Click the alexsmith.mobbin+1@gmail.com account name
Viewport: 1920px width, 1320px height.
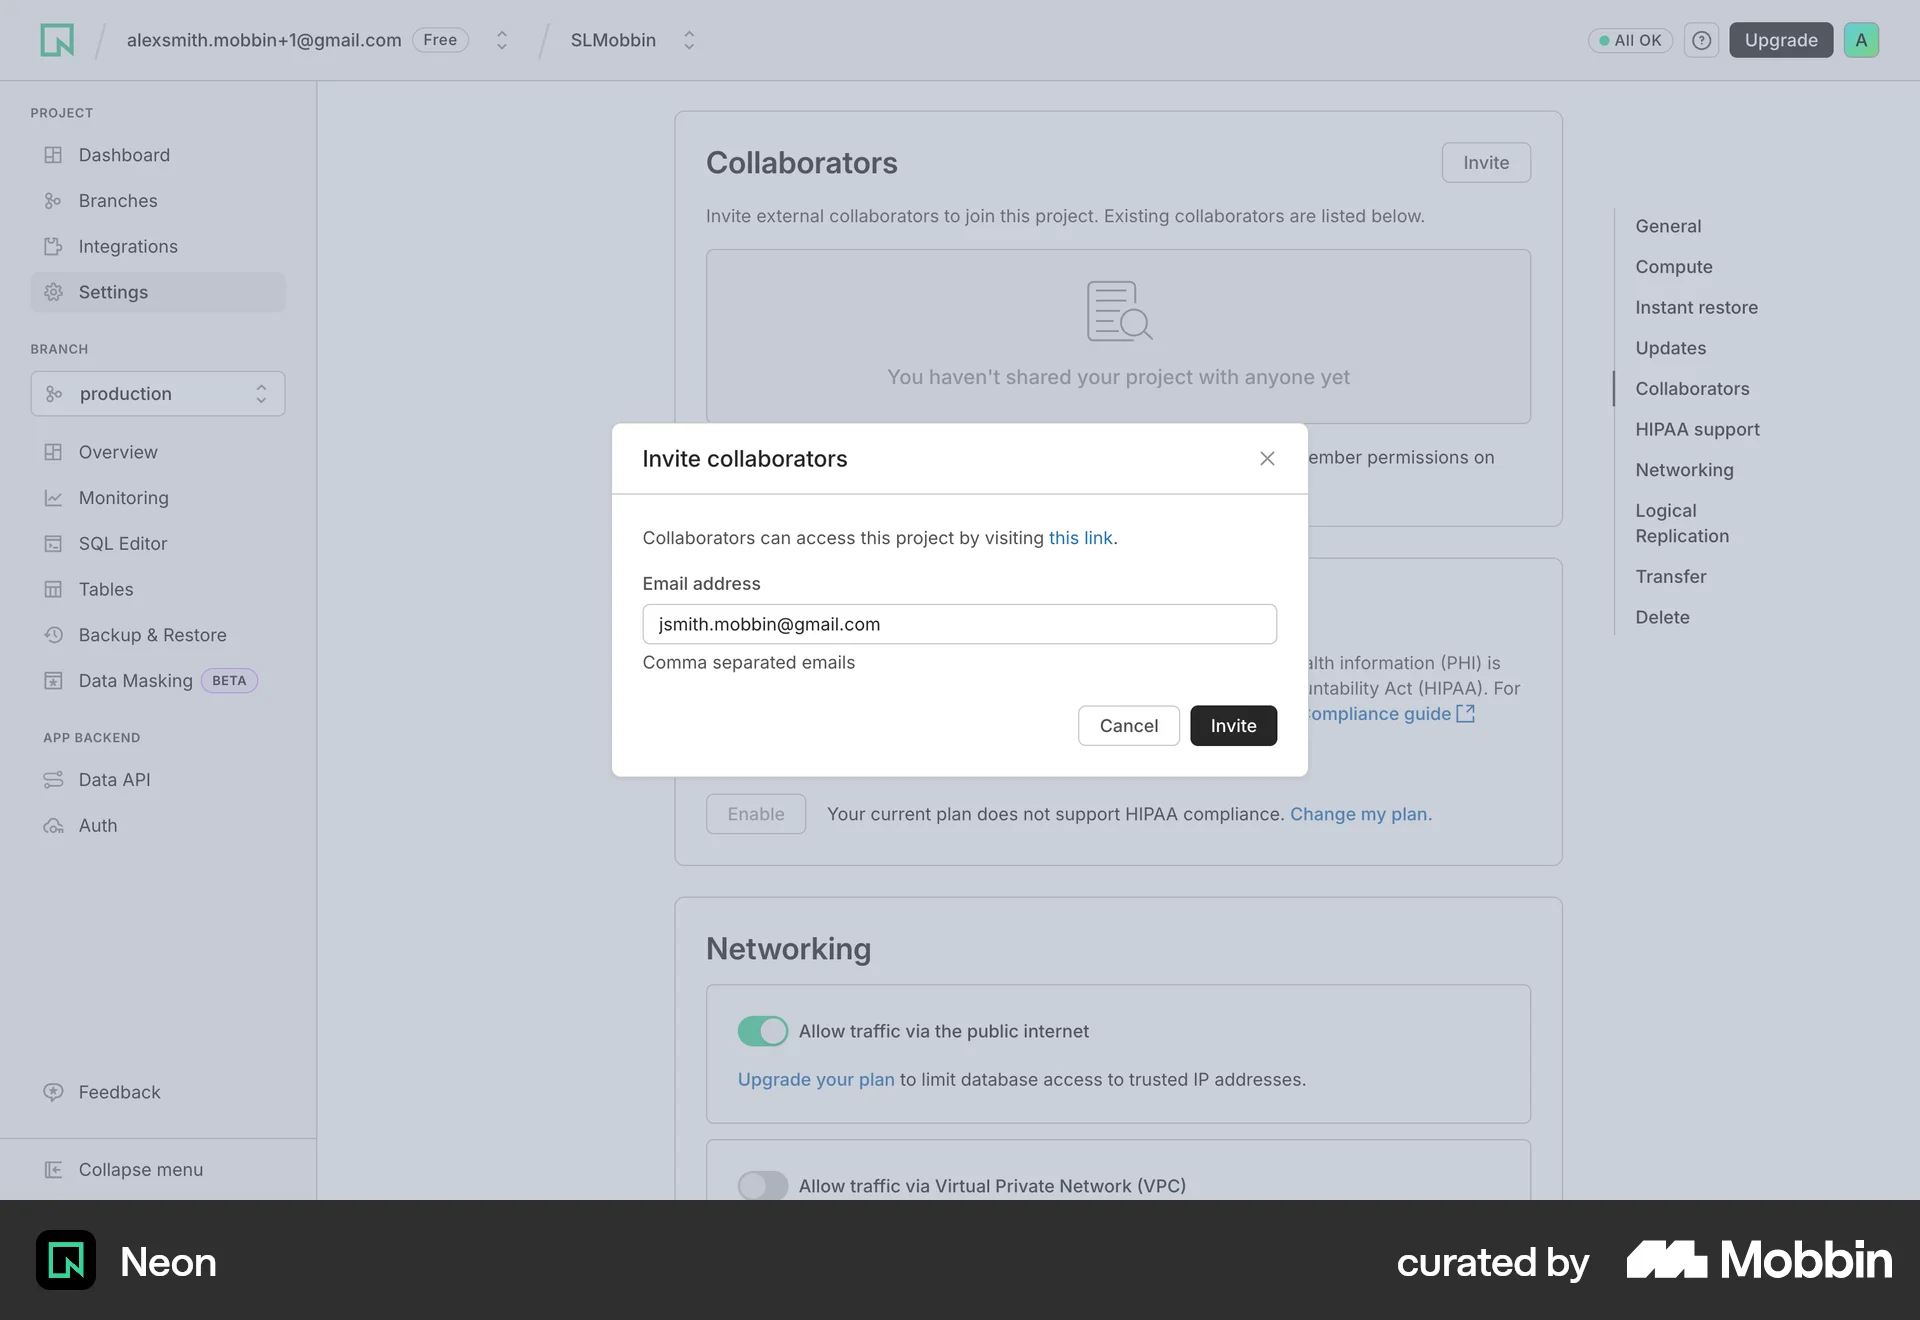(264, 40)
